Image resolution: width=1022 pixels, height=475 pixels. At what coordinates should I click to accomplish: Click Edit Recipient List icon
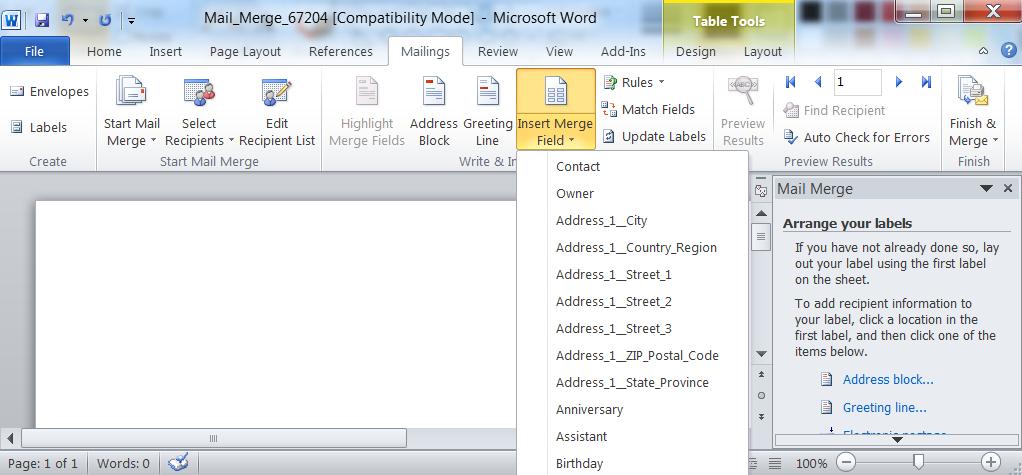pyautogui.click(x=277, y=92)
